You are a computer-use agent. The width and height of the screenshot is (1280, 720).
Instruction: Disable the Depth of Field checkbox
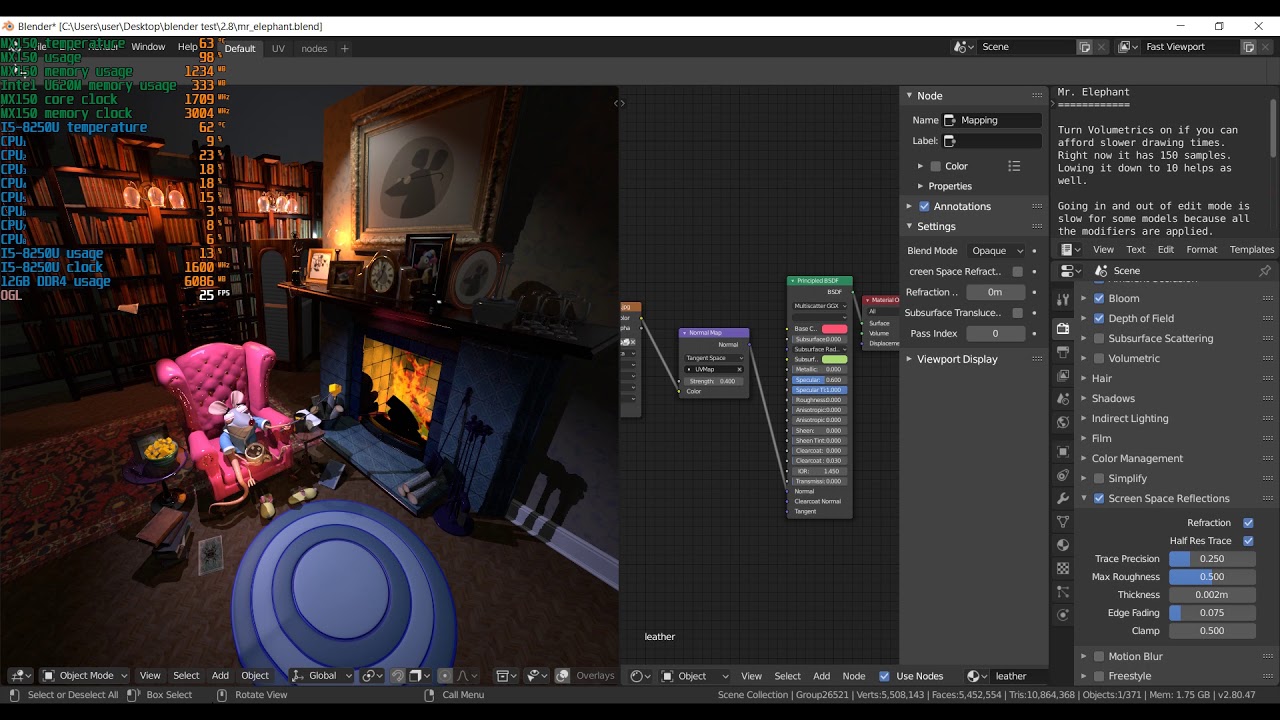[1099, 318]
